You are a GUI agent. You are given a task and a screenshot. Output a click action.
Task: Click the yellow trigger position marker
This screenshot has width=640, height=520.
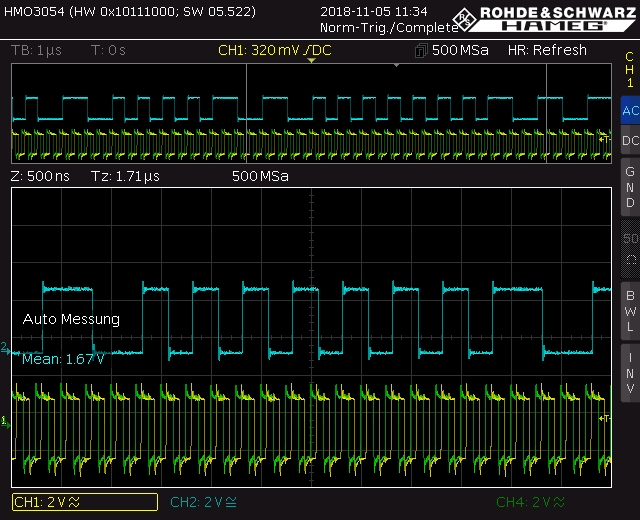point(311,61)
